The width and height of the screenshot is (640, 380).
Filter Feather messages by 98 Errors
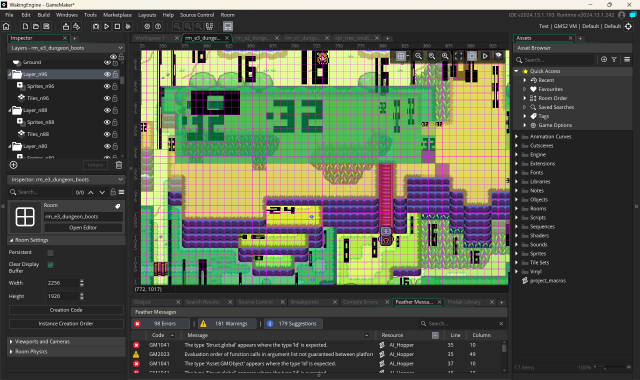pyautogui.click(x=161, y=324)
